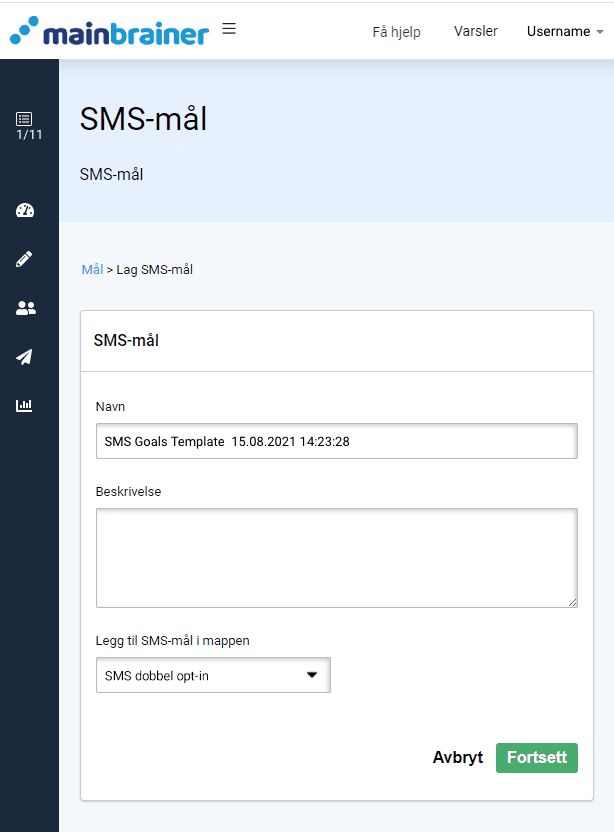This screenshot has height=832, width=614.
Task: Open the checklist 1/11 sidebar icon
Action: (x=28, y=126)
